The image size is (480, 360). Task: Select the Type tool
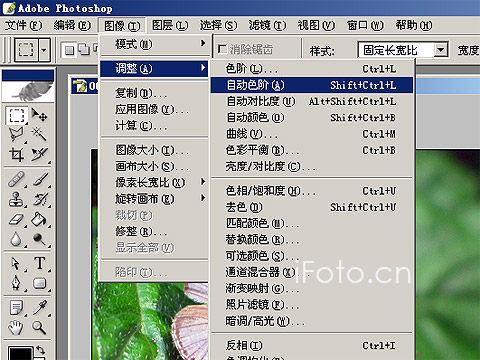tap(40, 263)
